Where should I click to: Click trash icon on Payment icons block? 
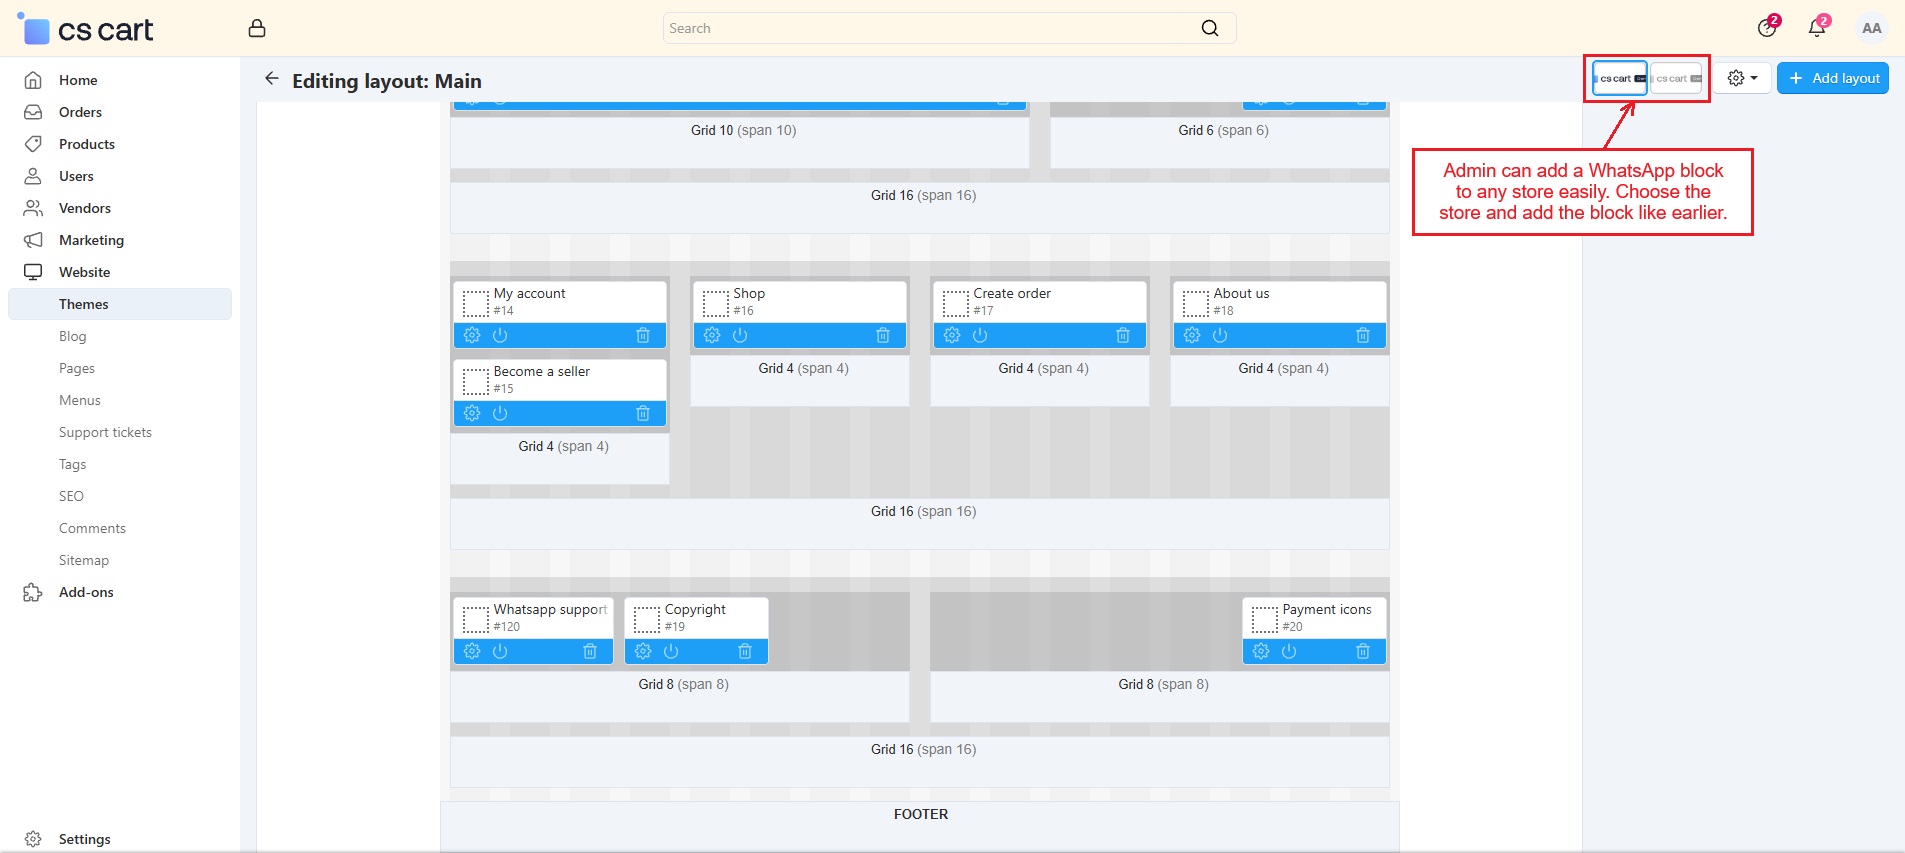(1362, 651)
